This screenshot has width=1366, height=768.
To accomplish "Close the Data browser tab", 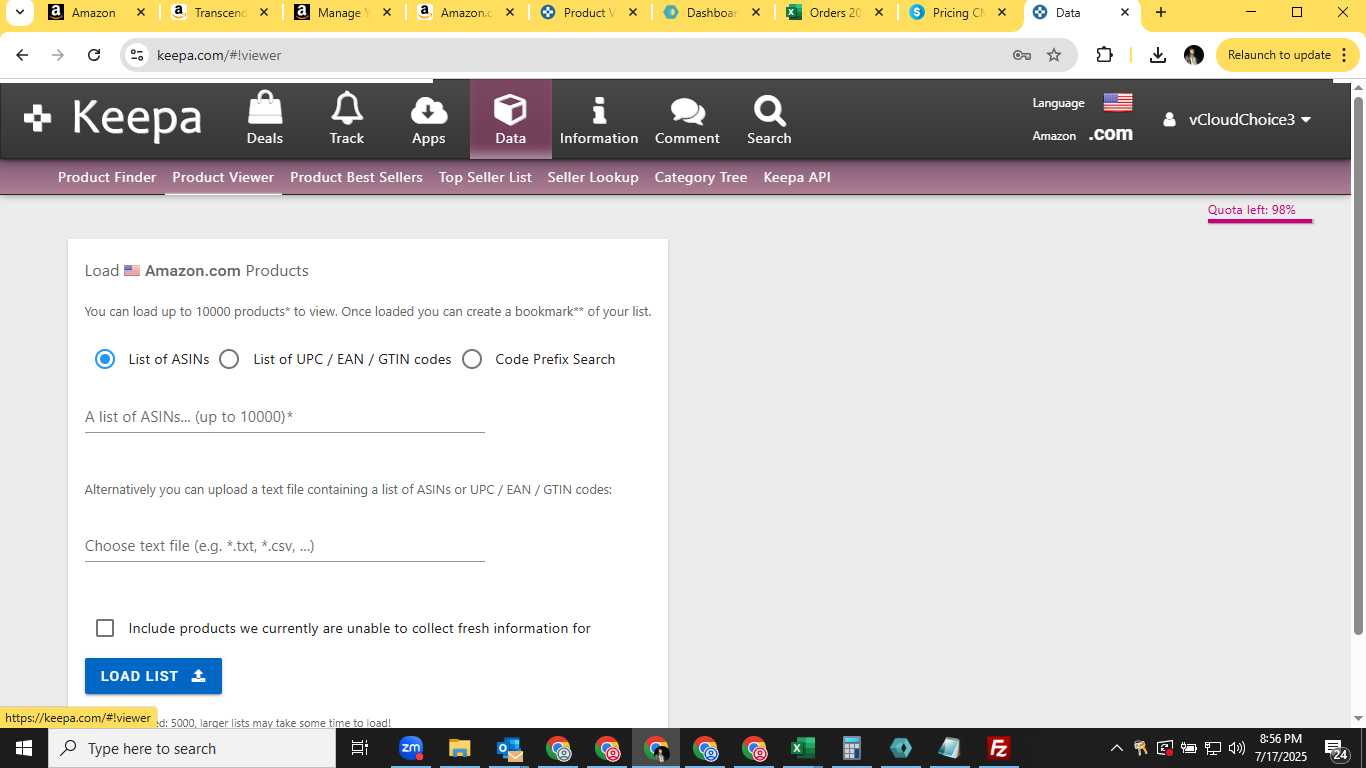I will pyautogui.click(x=1125, y=13).
